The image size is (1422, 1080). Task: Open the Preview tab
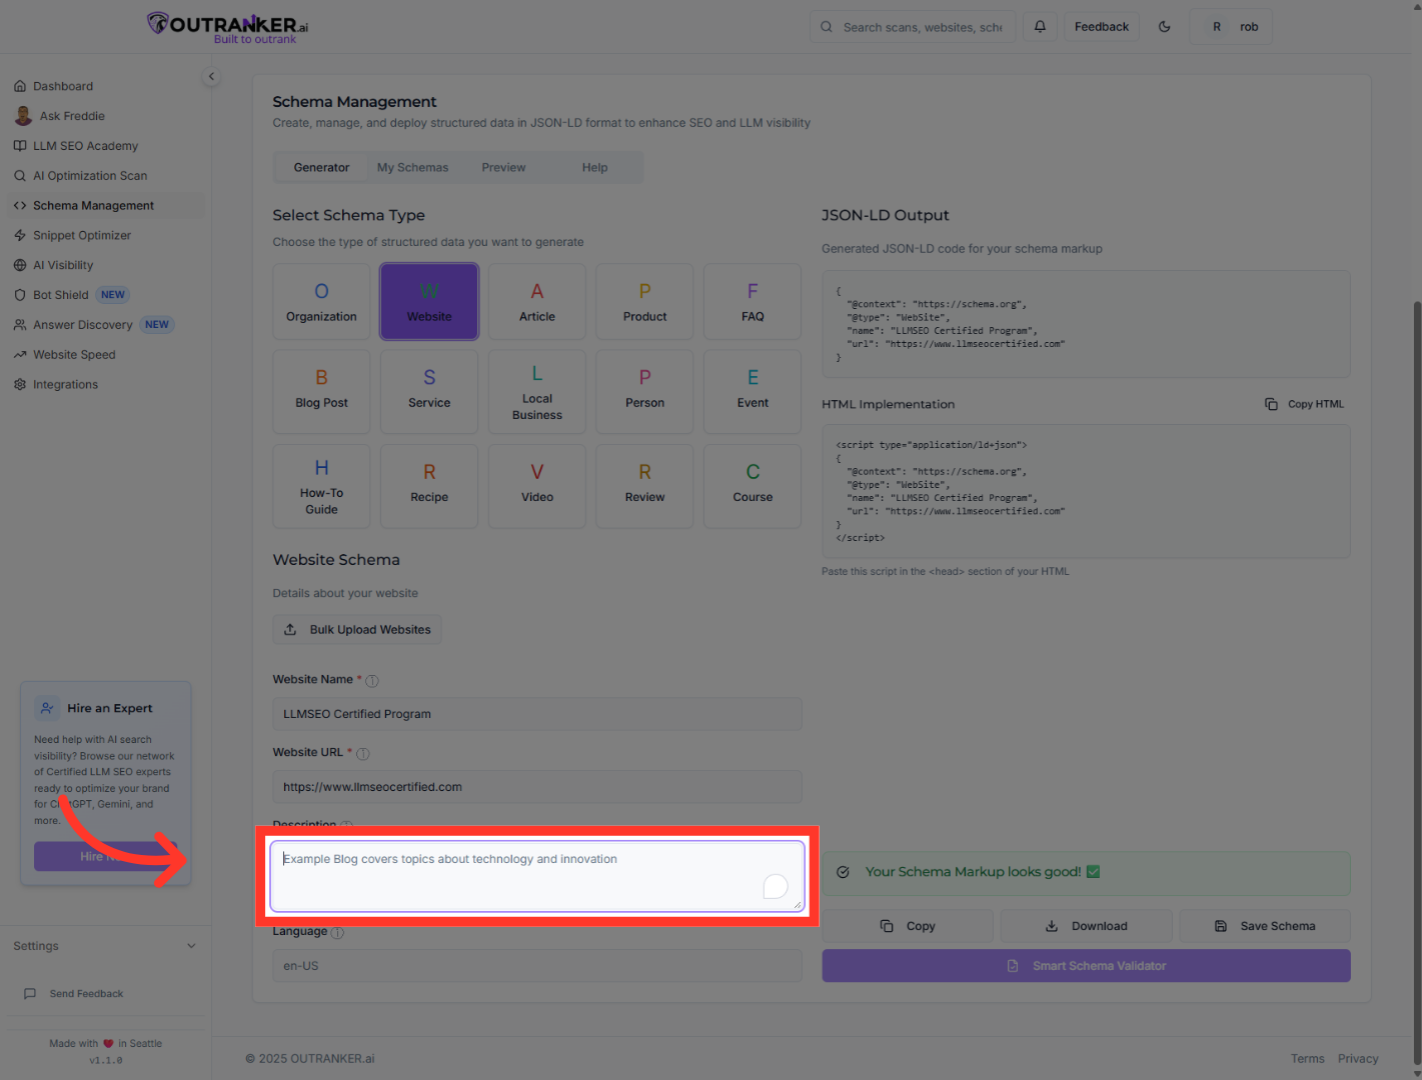503,168
